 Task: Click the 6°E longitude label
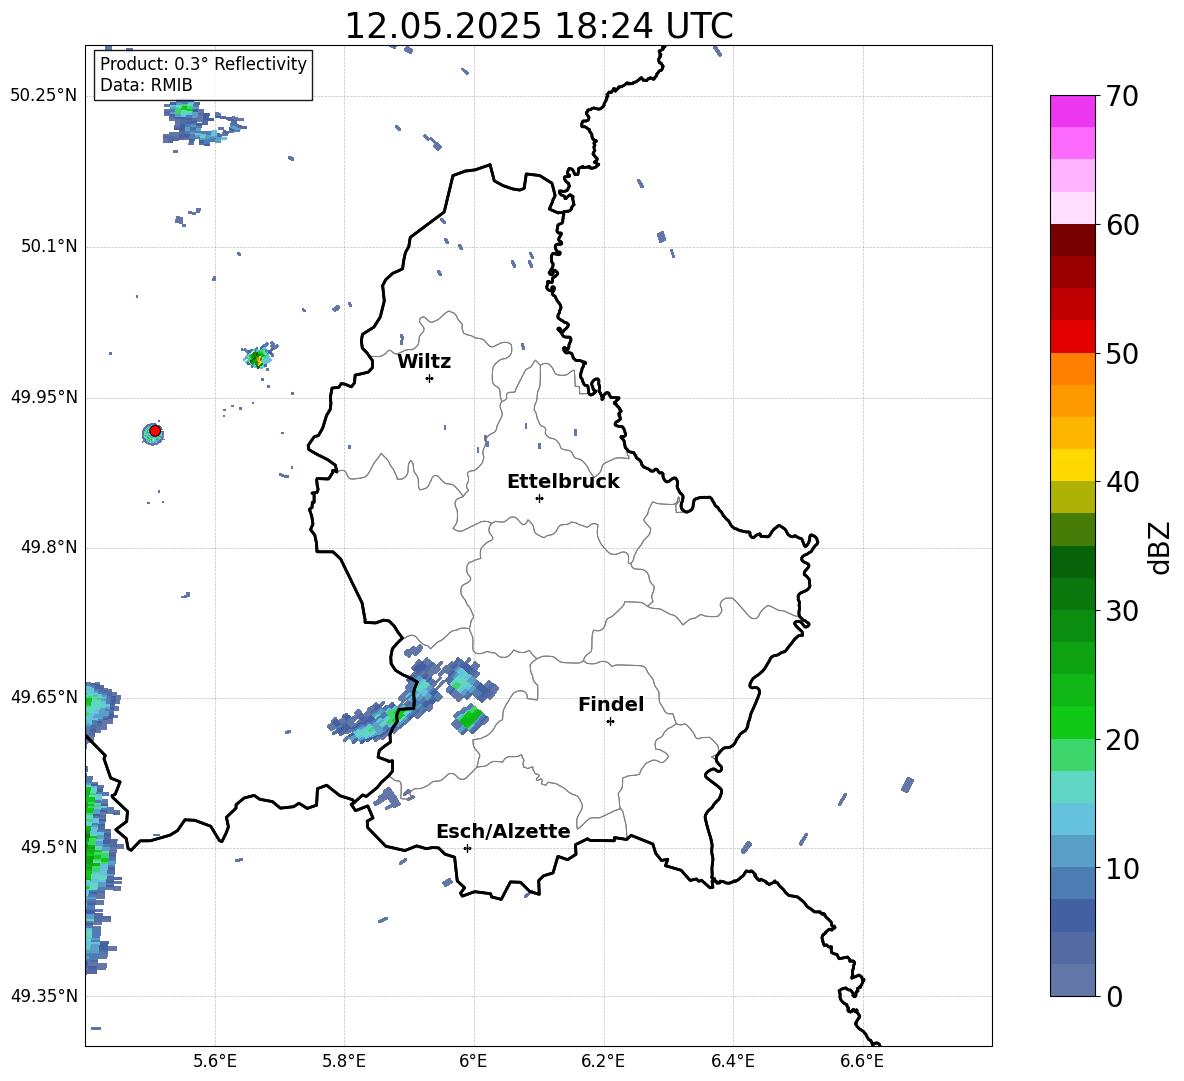(473, 1061)
